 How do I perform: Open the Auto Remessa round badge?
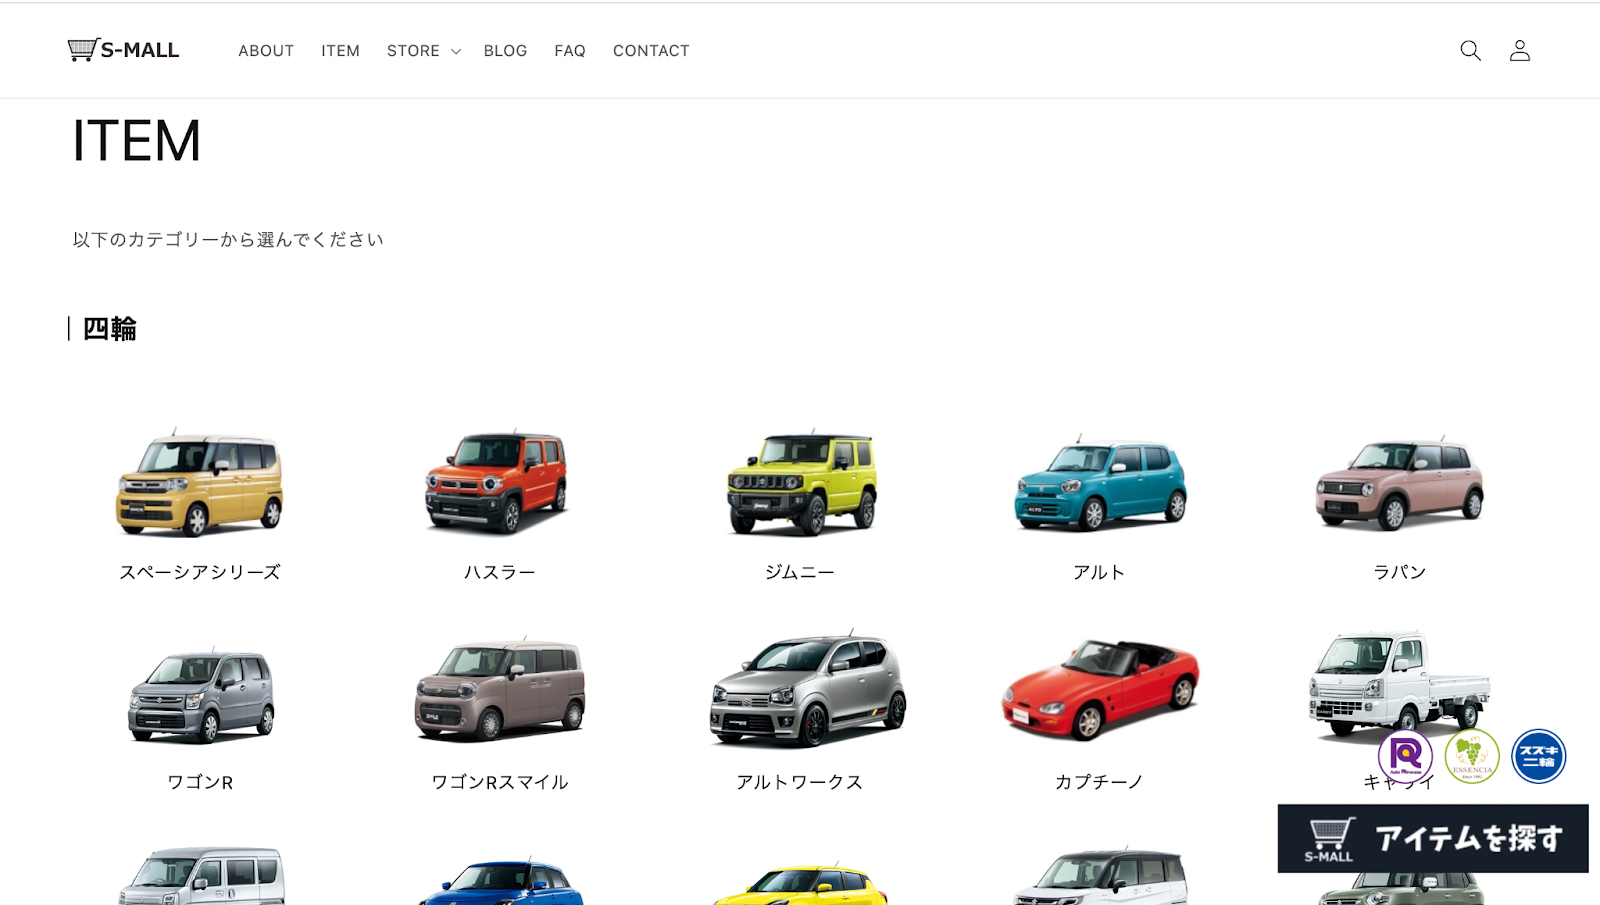(x=1405, y=755)
